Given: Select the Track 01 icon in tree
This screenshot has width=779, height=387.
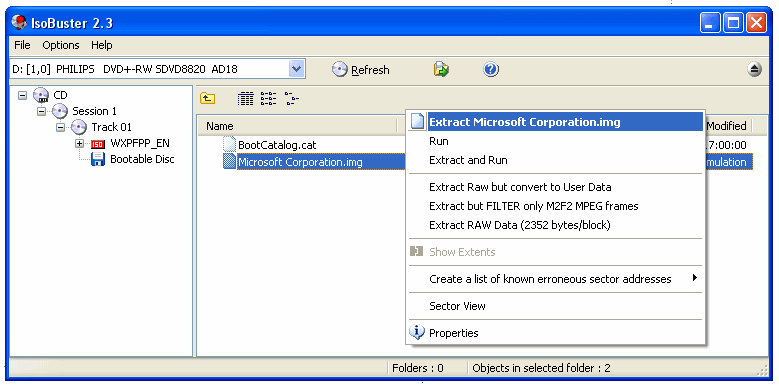Looking at the screenshot, I should tap(78, 127).
